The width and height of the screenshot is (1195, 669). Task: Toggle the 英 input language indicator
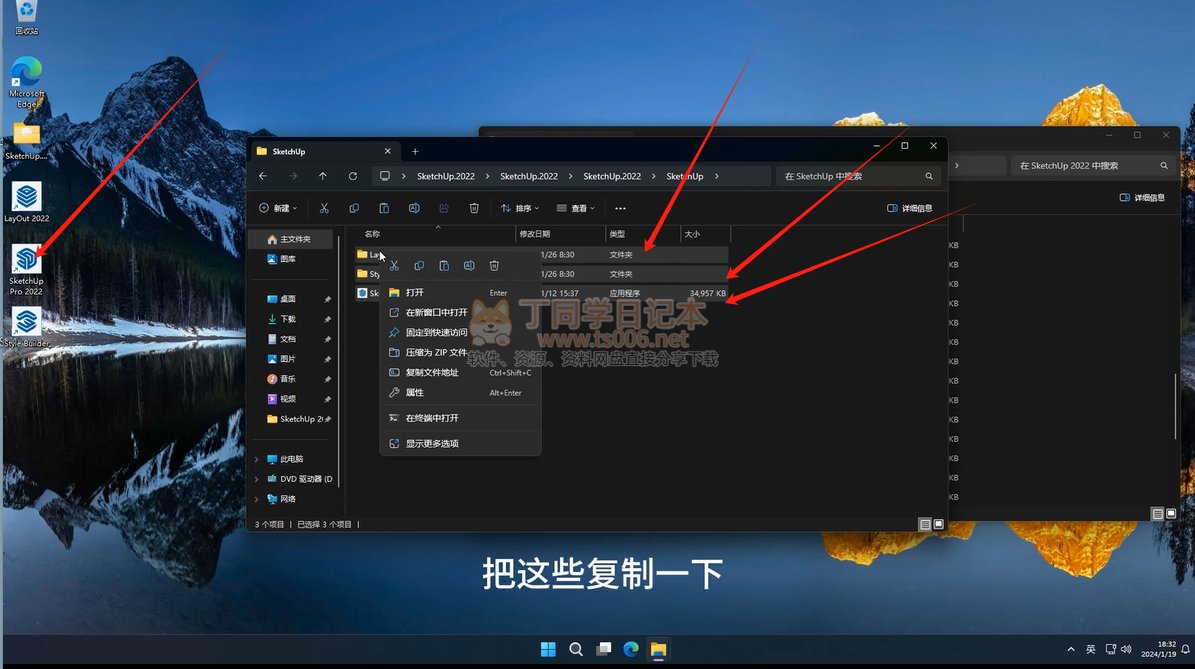click(1091, 649)
